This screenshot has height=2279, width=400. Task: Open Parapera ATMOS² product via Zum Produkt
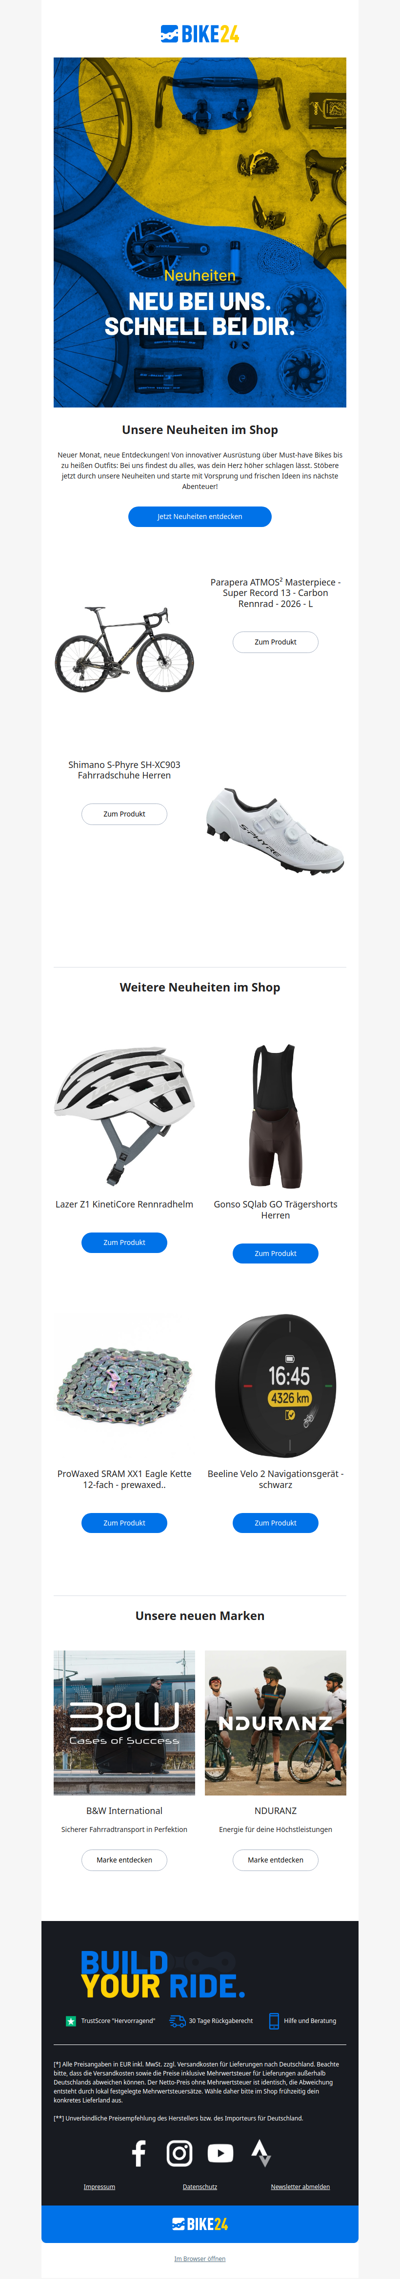point(275,642)
